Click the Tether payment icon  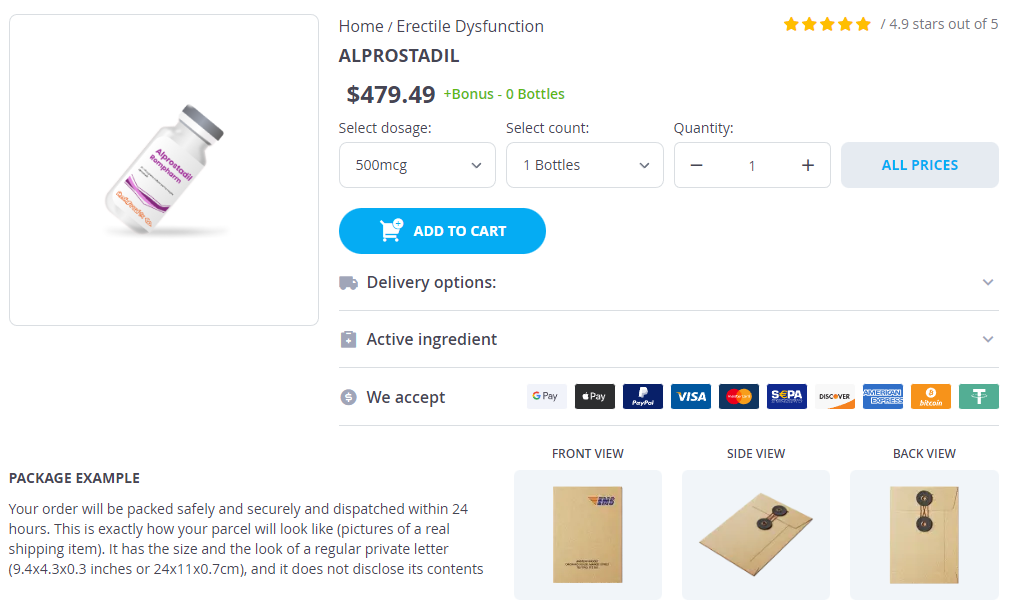click(x=979, y=397)
